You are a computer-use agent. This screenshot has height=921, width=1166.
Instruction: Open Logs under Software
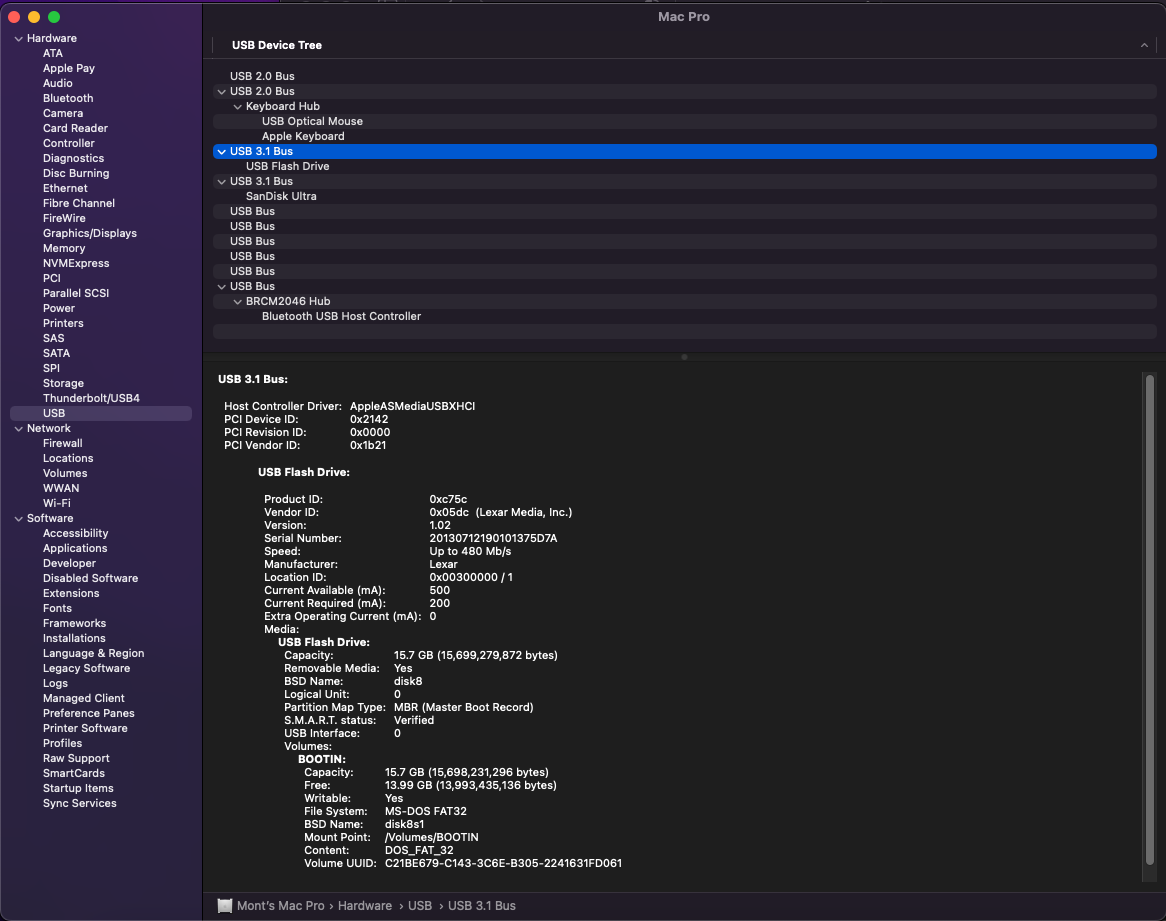coord(55,683)
